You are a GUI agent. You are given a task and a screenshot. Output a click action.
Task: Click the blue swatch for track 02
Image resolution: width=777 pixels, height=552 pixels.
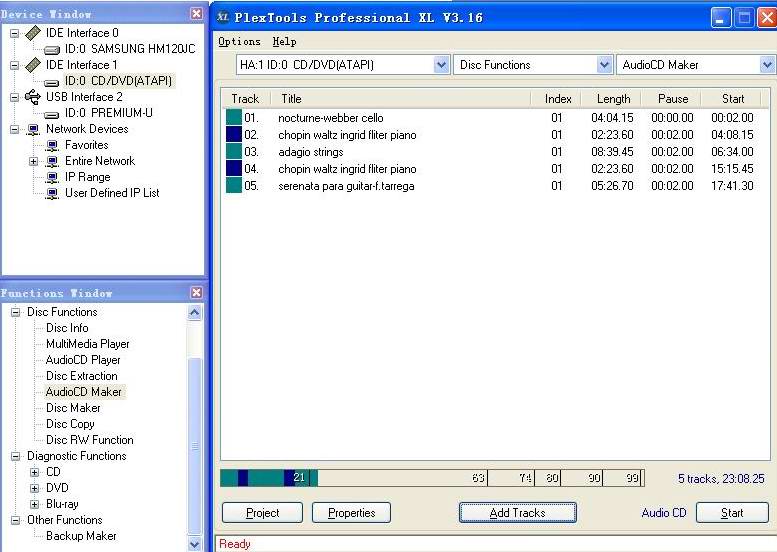coord(233,134)
